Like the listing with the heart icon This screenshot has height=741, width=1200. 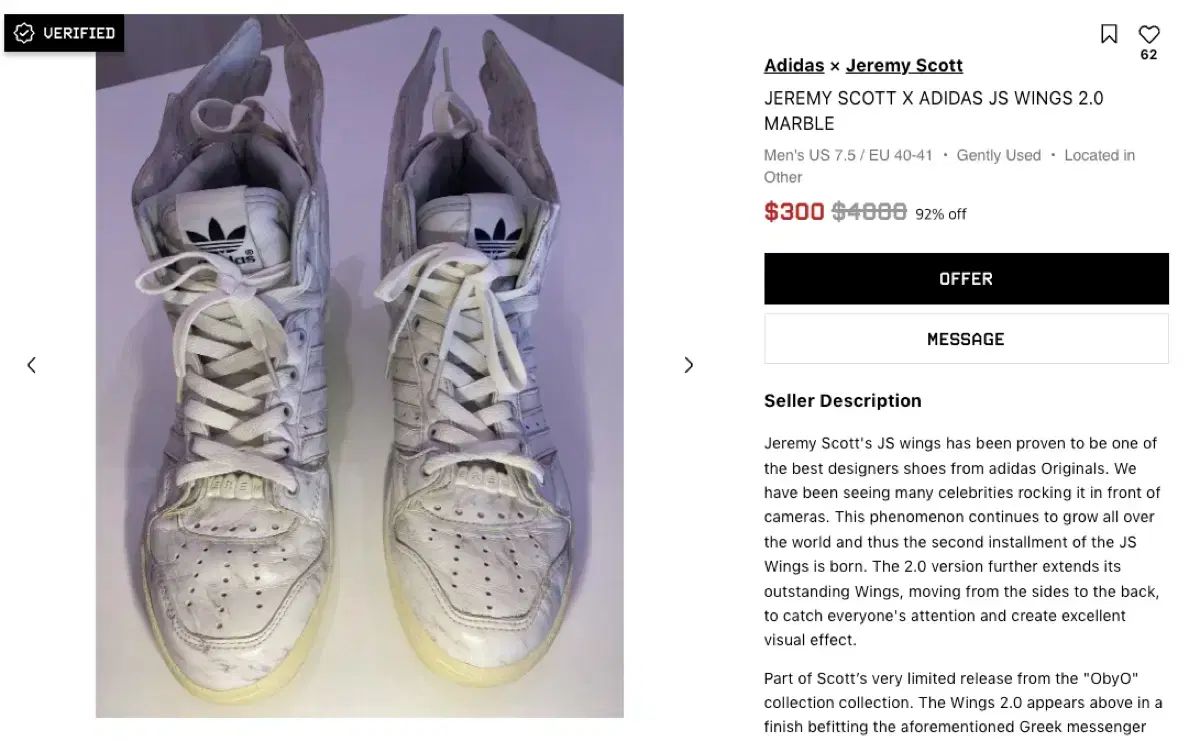click(x=1149, y=34)
